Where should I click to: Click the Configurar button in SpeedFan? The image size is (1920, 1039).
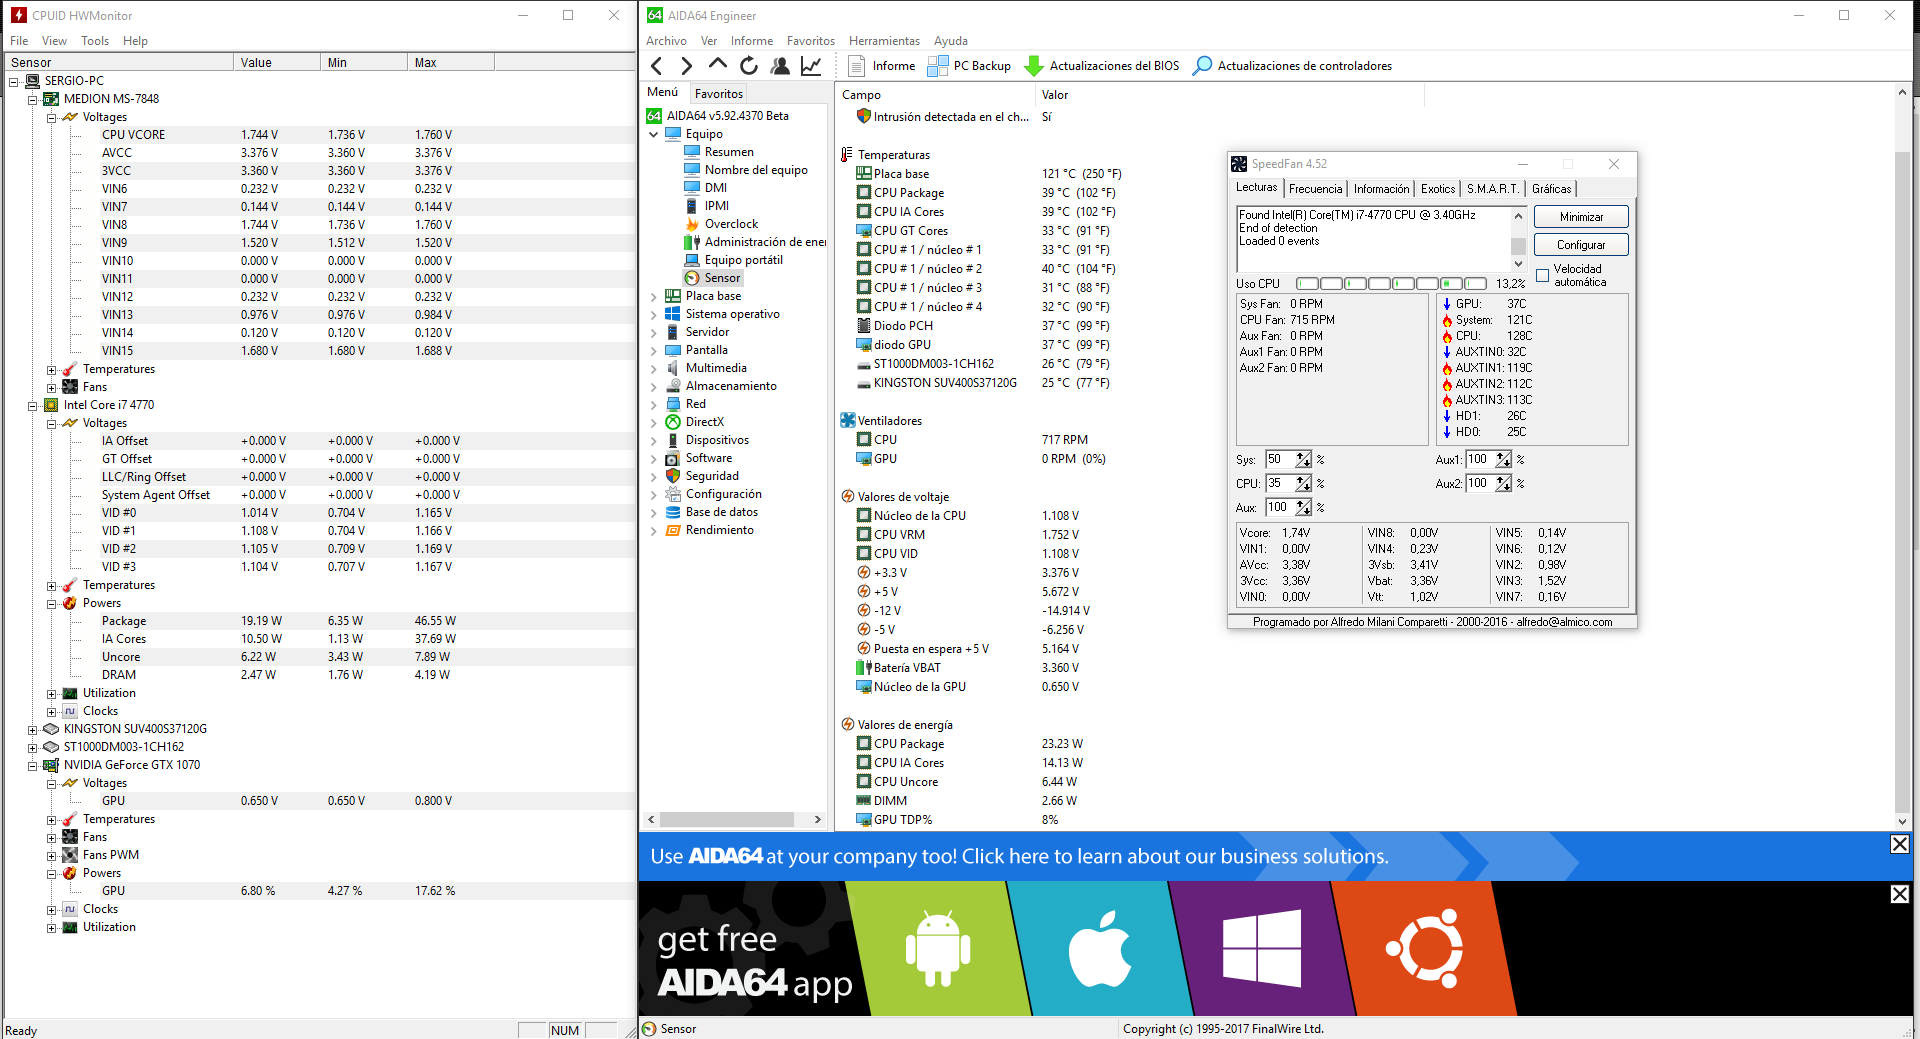tap(1581, 245)
